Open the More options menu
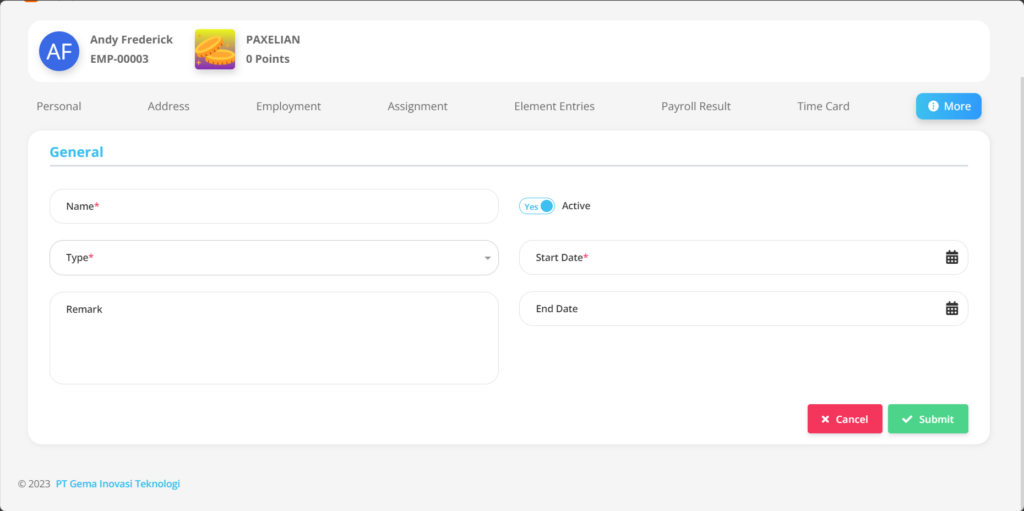 948,106
